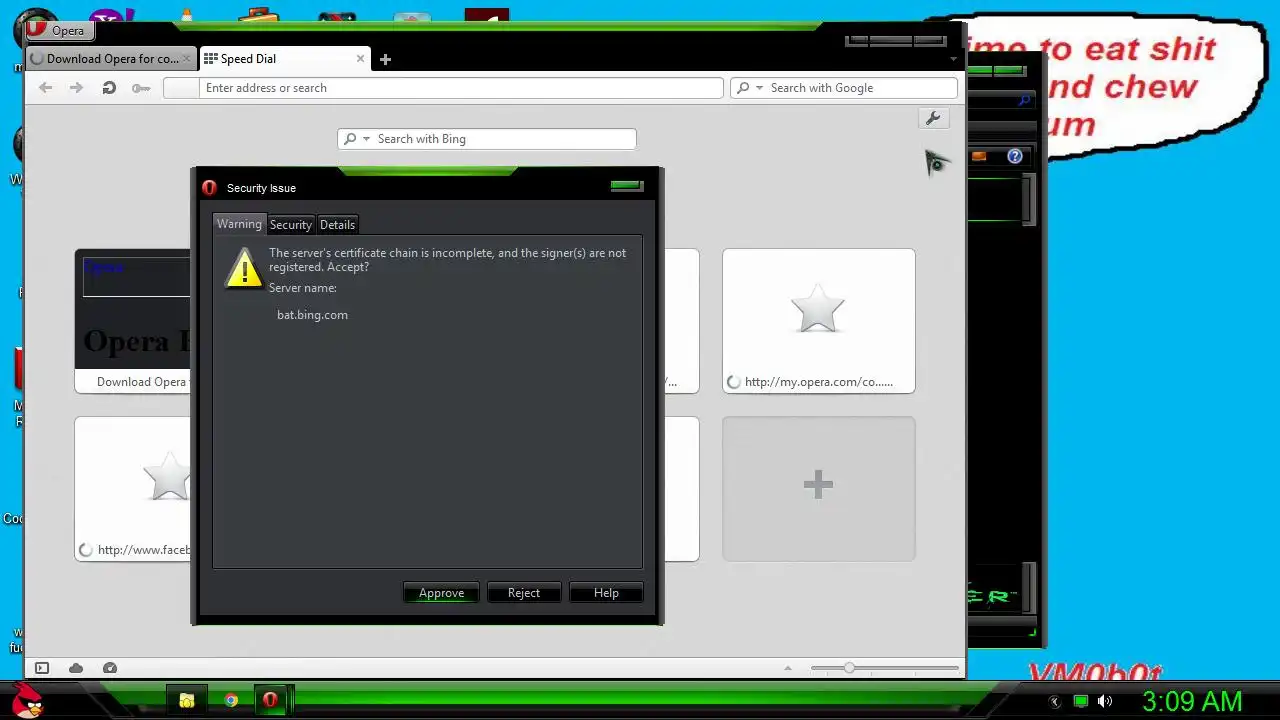Viewport: 1280px width, 720px height.
Task: Open the zoom menu arrow beside slider
Action: [x=788, y=668]
